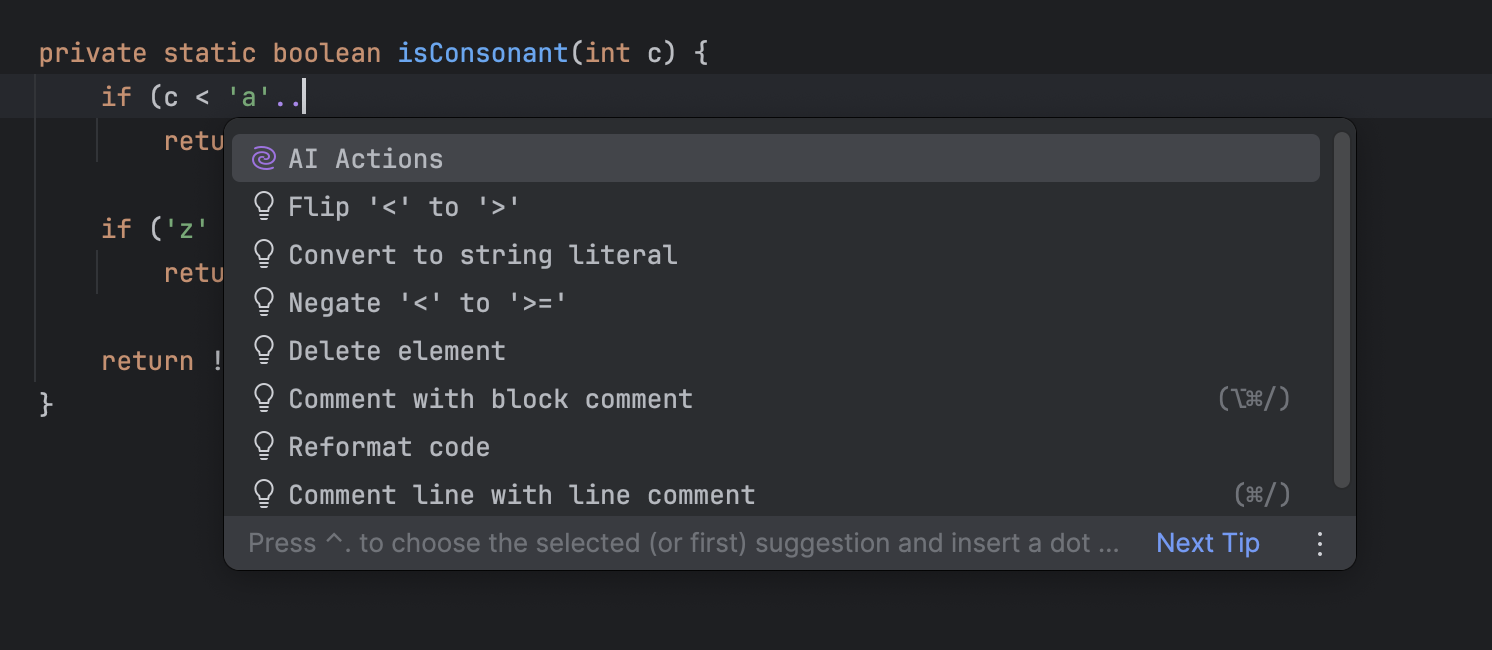The height and width of the screenshot is (650, 1492).
Task: Click the Next Tip link
Action: [1206, 542]
